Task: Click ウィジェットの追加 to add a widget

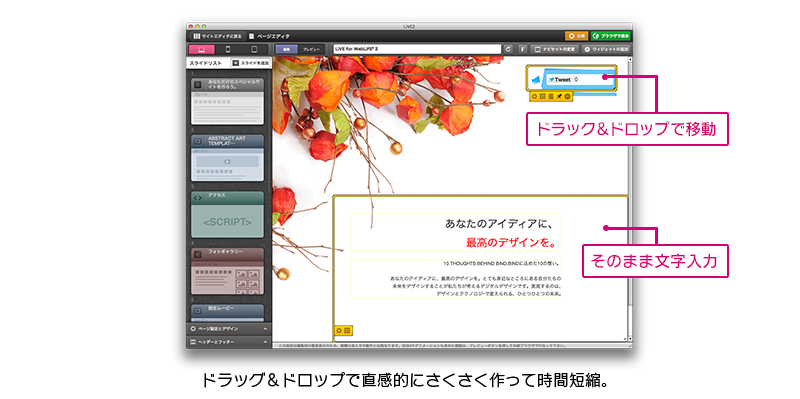Action: coord(606,49)
